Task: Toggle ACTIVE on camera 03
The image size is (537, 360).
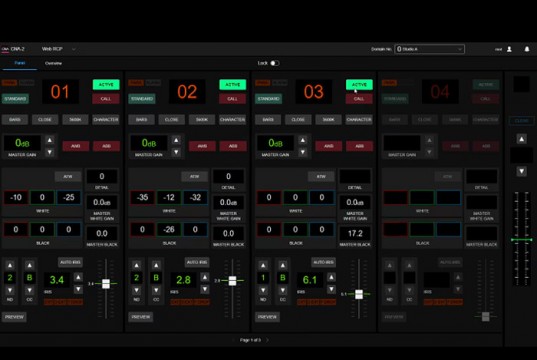Action: (359, 85)
